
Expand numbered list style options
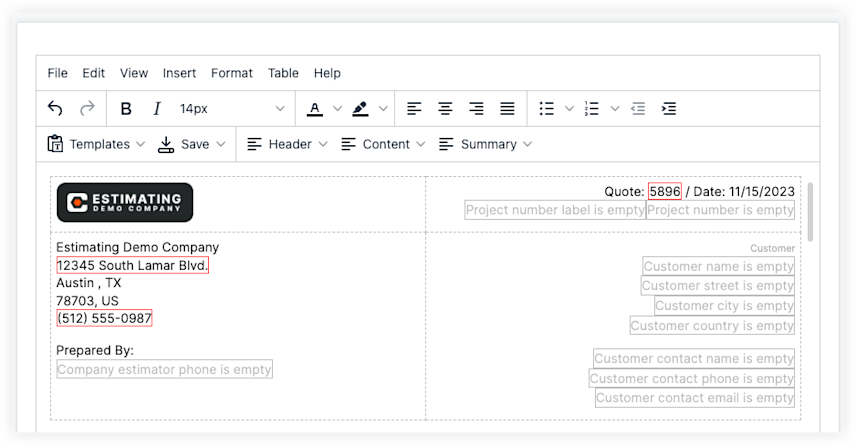[615, 109]
